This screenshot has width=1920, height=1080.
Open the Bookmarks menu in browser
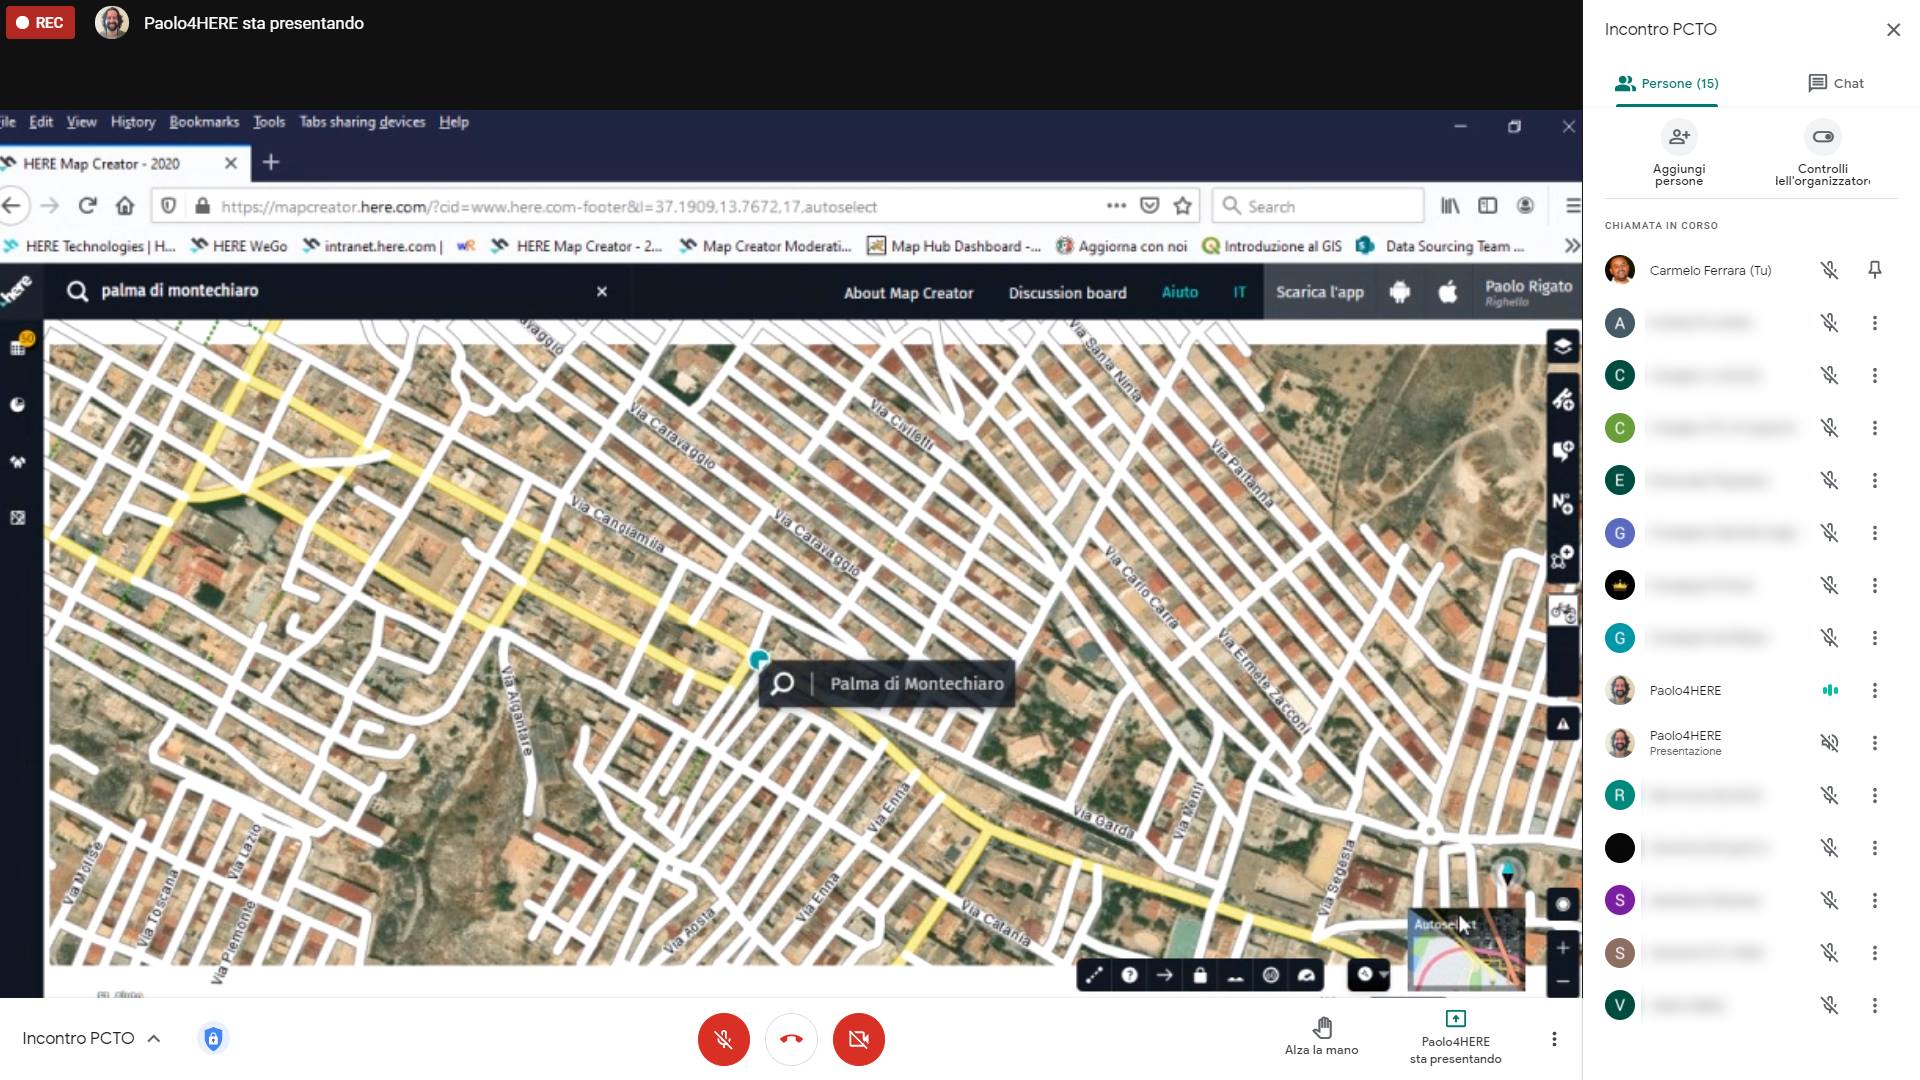pyautogui.click(x=204, y=122)
